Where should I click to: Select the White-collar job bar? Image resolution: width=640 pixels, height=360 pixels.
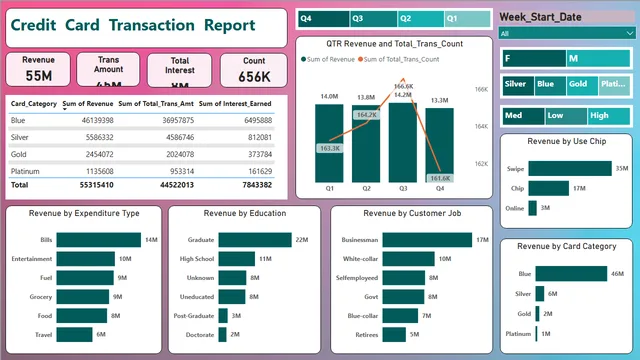point(409,259)
